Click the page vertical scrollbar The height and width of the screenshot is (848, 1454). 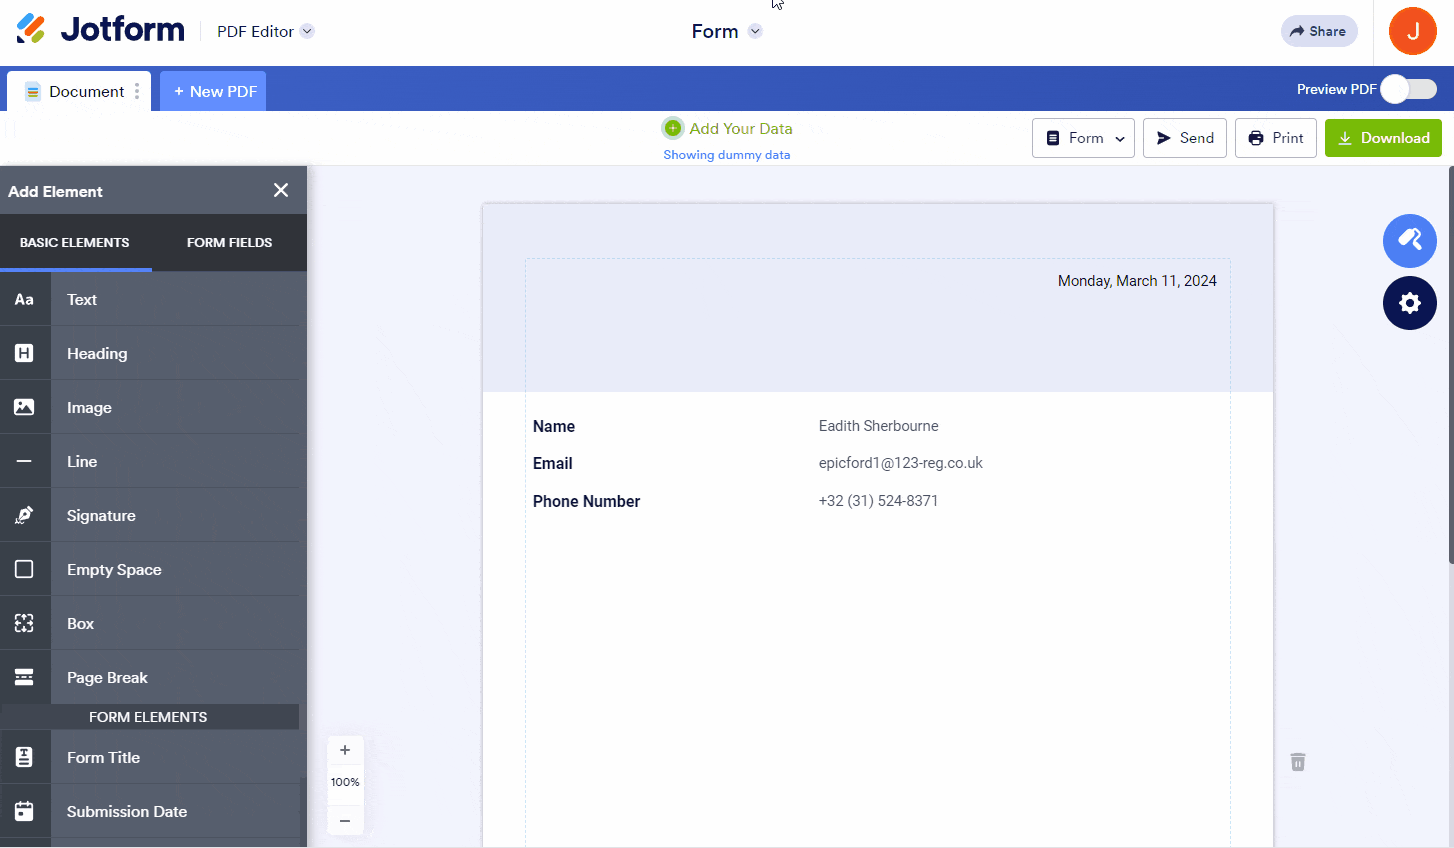point(1451,365)
